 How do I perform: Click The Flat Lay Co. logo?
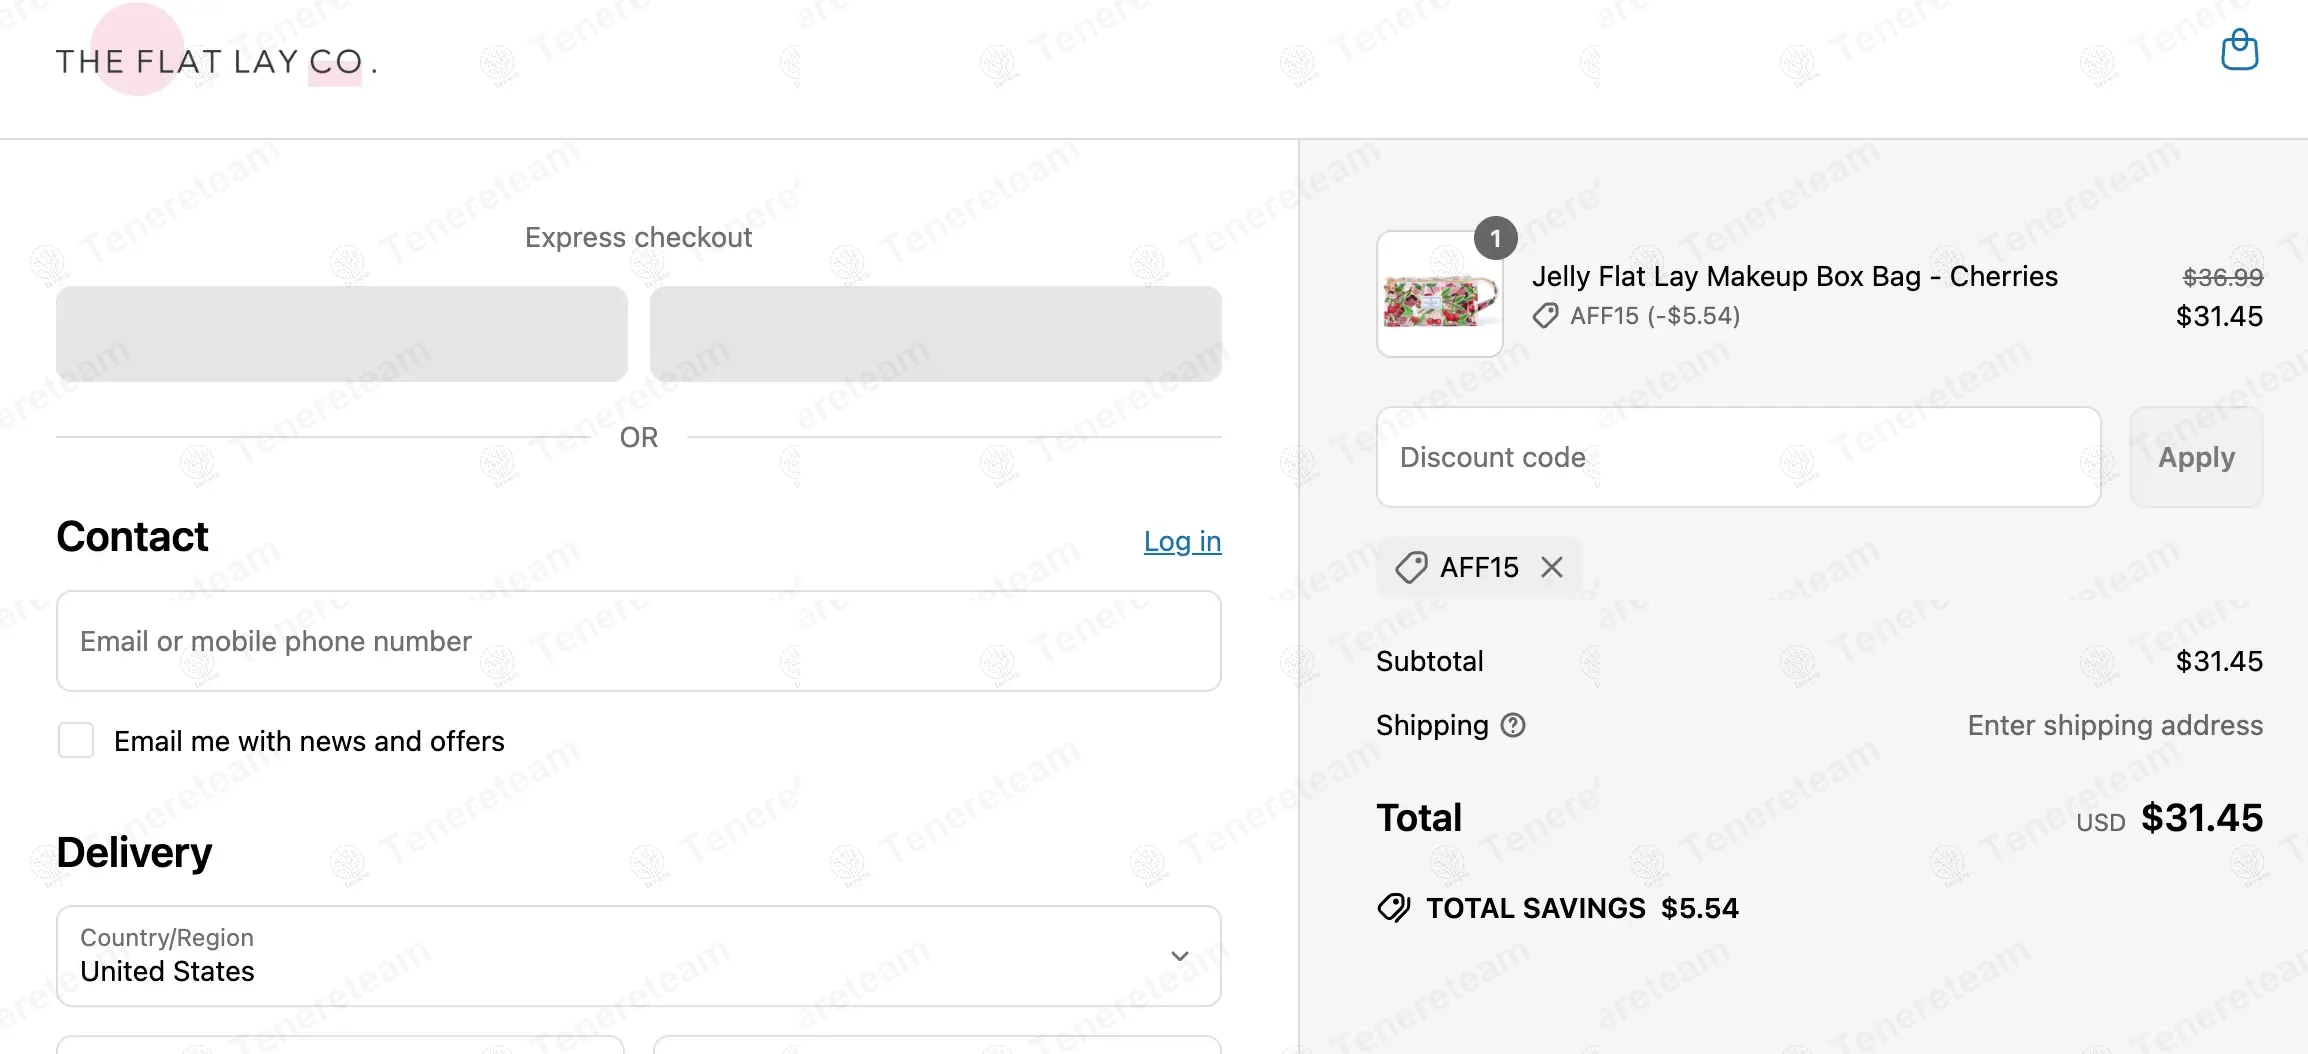tap(216, 61)
